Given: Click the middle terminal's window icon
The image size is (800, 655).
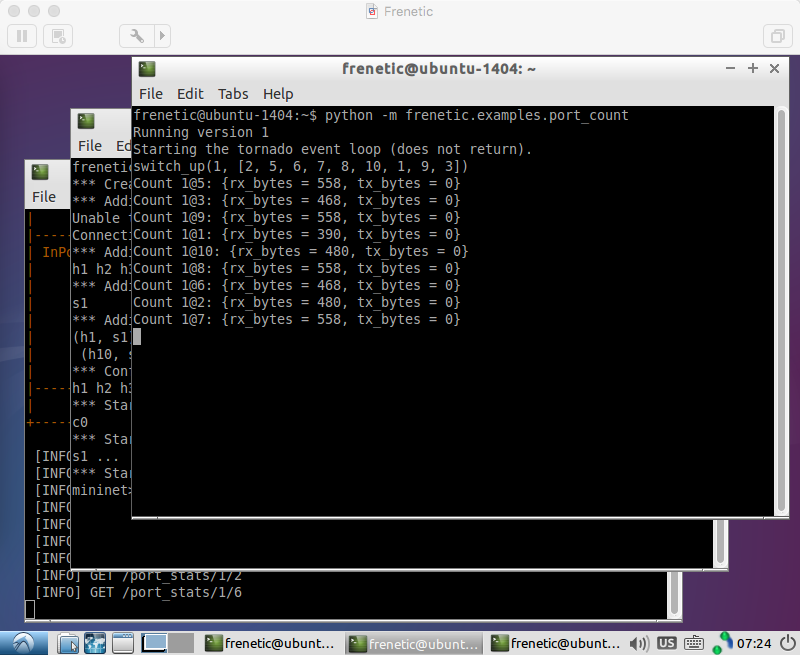Looking at the screenshot, I should pyautogui.click(x=86, y=121).
